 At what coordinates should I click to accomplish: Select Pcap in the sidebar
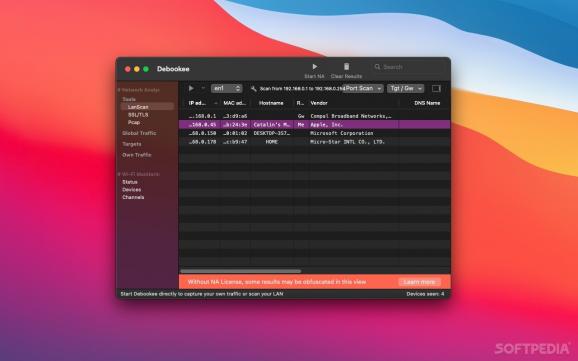point(134,122)
